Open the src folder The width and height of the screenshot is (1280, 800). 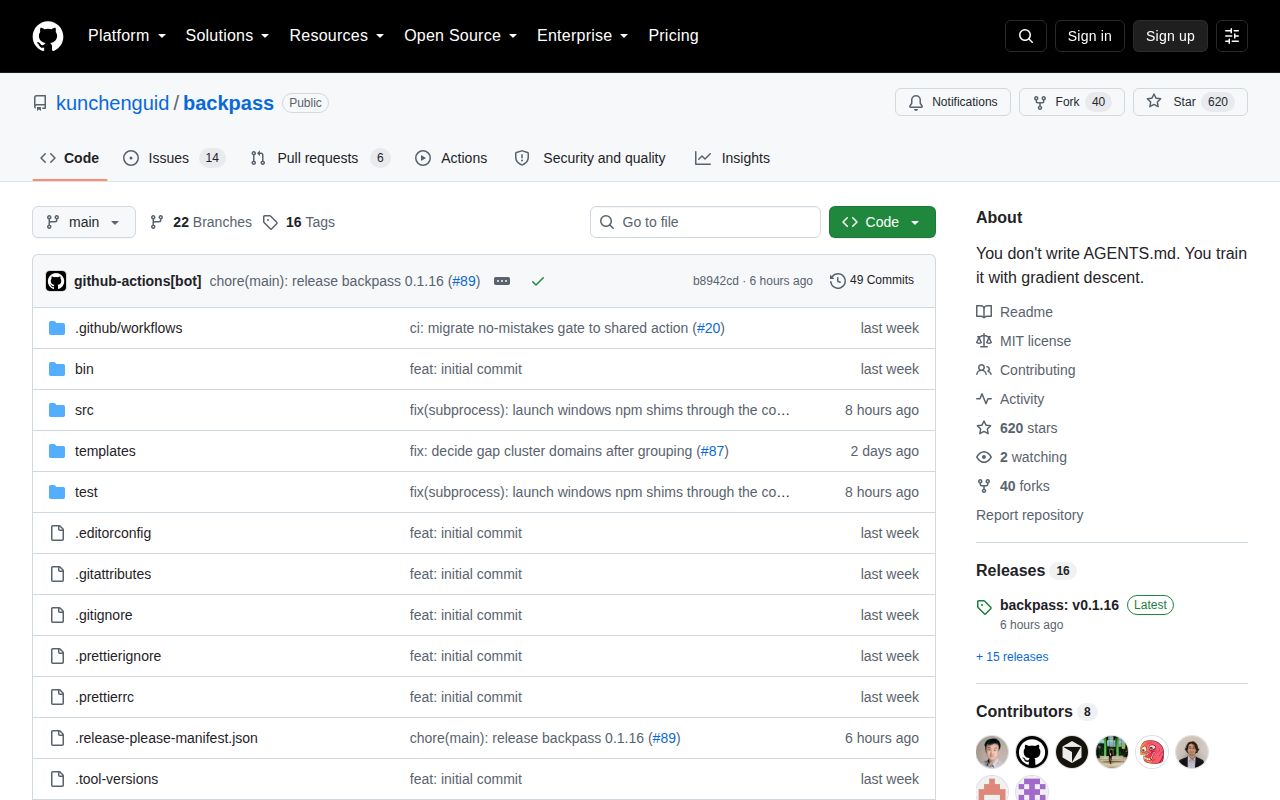tap(84, 410)
